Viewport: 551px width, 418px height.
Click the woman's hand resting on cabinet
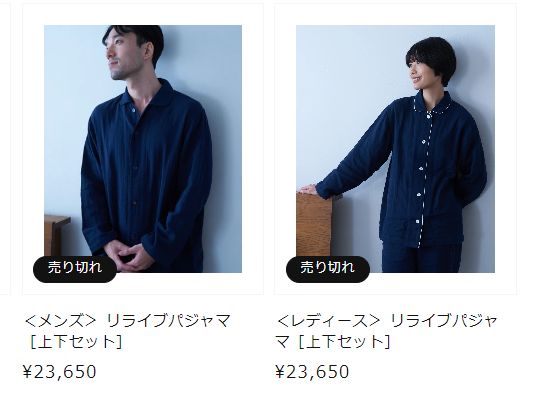tap(308, 190)
